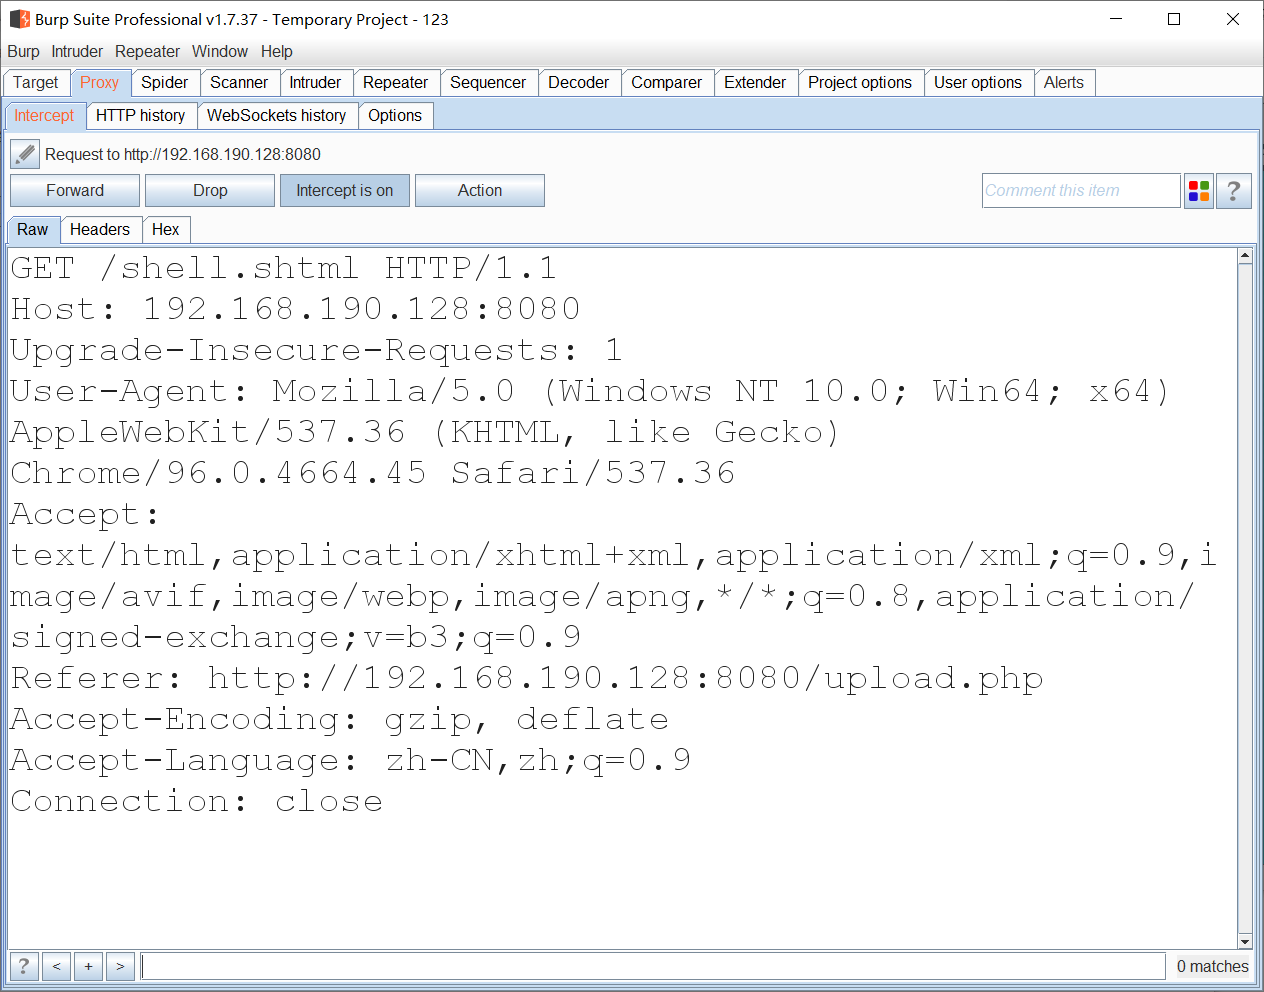Select the Proxy tab
The width and height of the screenshot is (1264, 992).
point(100,83)
